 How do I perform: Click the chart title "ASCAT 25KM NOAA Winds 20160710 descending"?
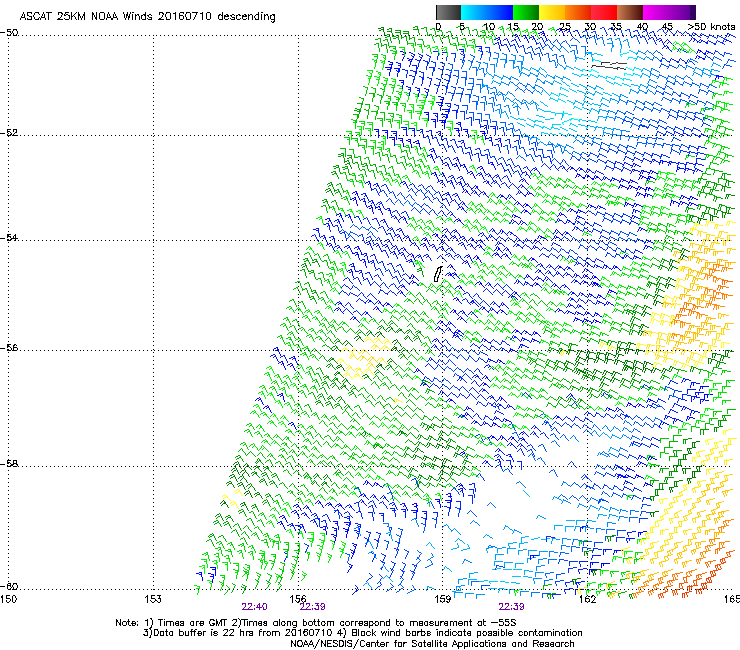(x=147, y=16)
